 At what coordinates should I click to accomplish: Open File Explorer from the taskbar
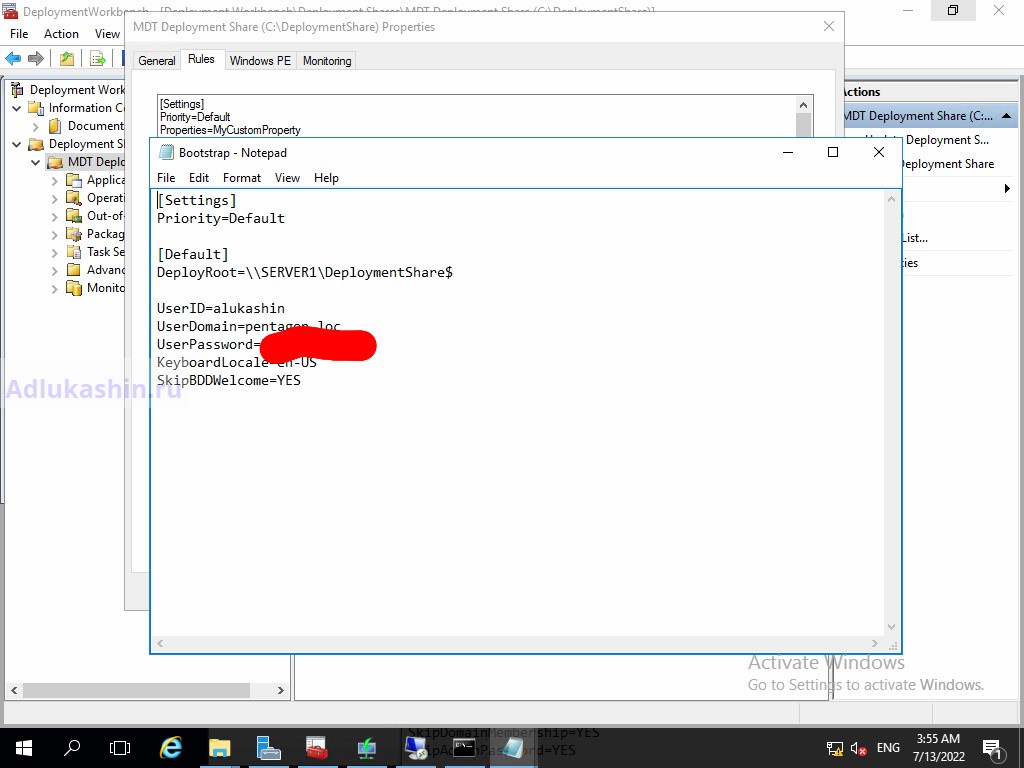coord(219,747)
